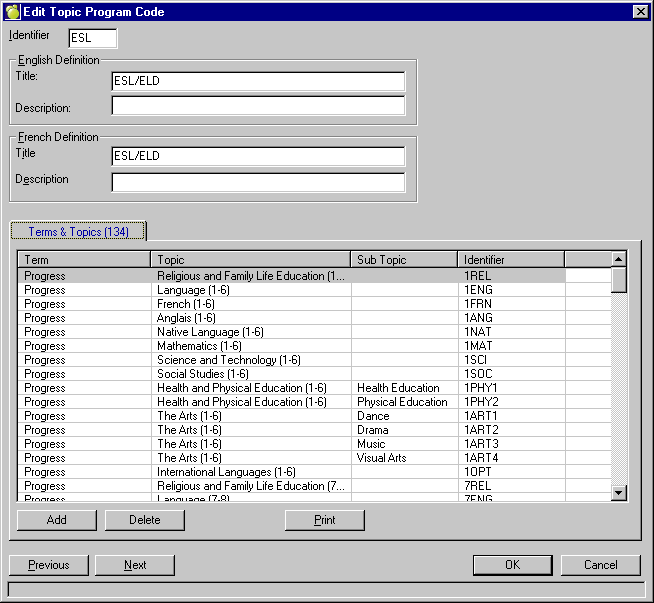Focus the French Description input box
This screenshot has width=654, height=603.
point(258,182)
